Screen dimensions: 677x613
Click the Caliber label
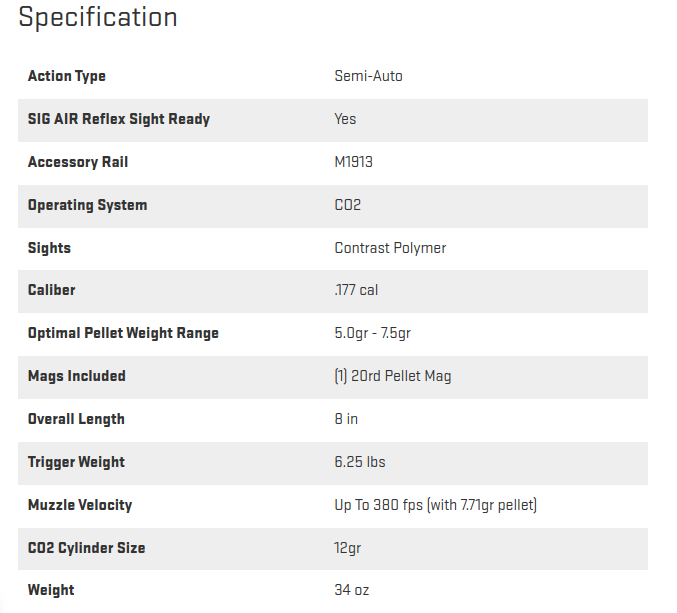click(52, 290)
